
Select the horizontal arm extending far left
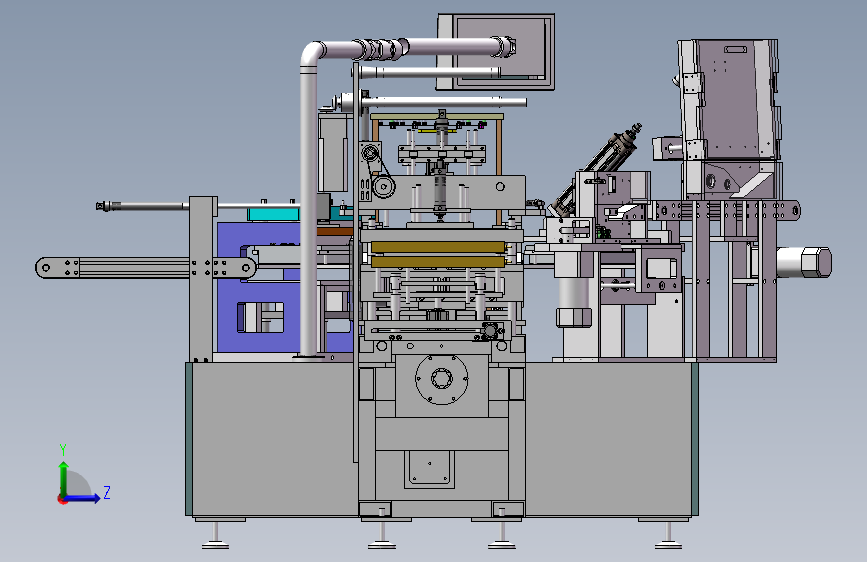[145, 268]
